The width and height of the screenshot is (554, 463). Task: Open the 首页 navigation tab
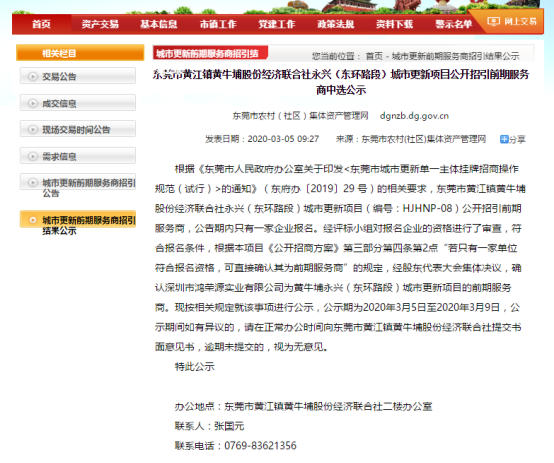[42, 24]
